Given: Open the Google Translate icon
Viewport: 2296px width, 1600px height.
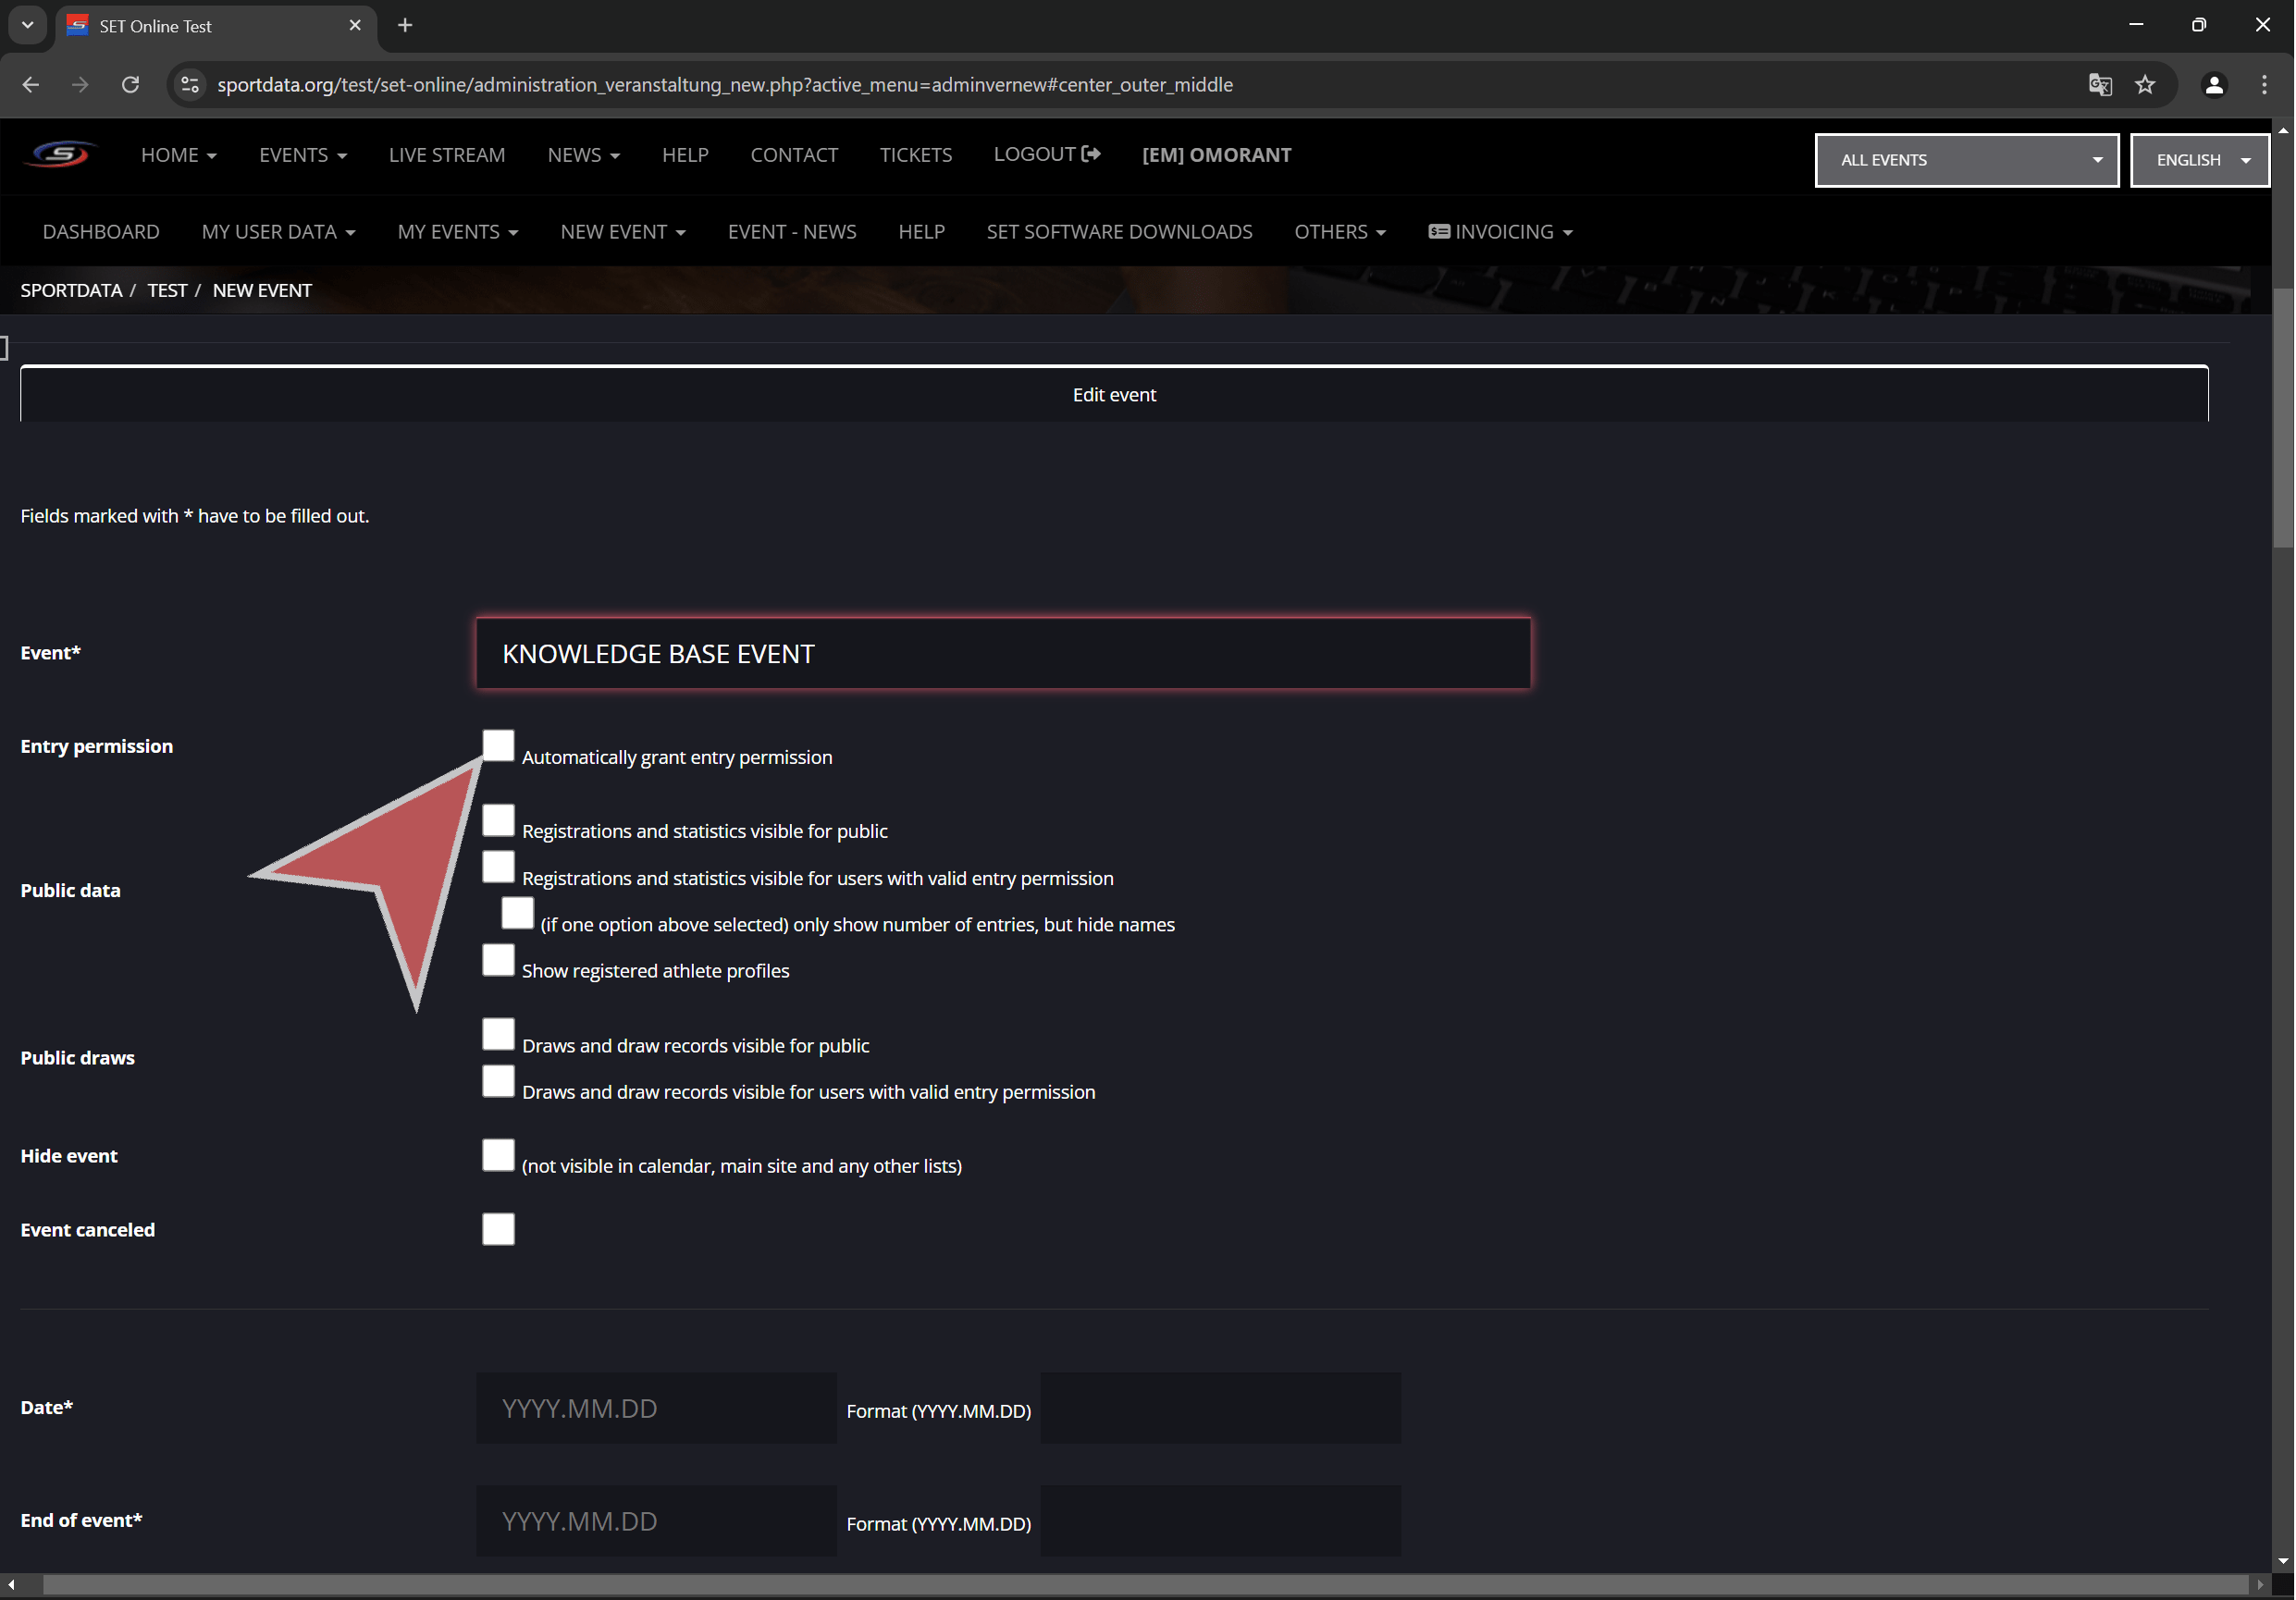Looking at the screenshot, I should [x=2100, y=85].
